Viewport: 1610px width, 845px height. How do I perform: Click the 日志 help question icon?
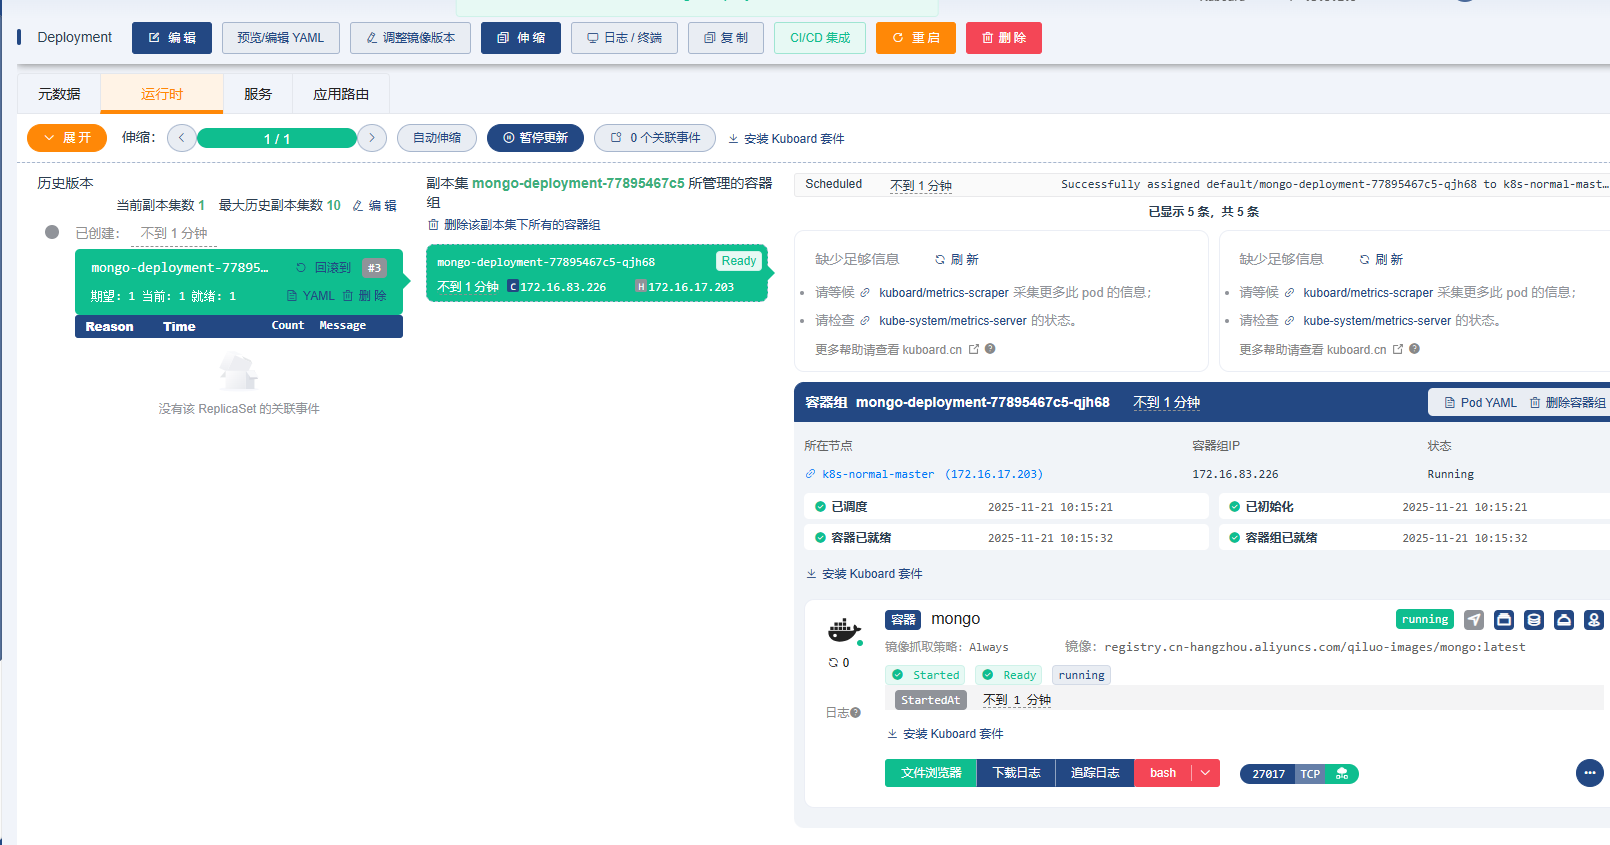click(856, 713)
